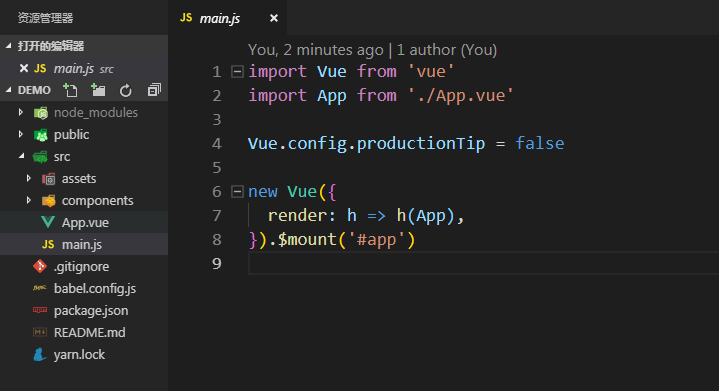The image size is (719, 391).
Task: Expand the components folder arrow
Action: [29, 200]
